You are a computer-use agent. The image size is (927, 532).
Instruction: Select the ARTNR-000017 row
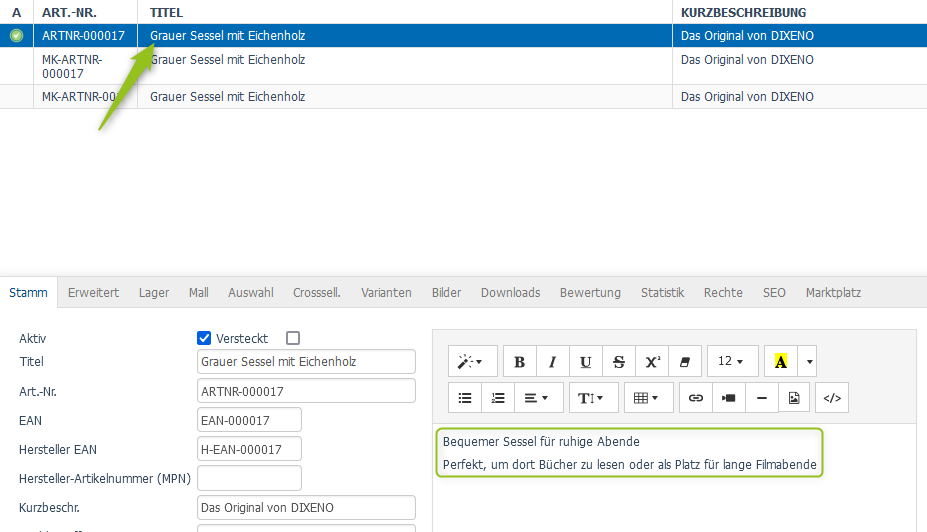[464, 35]
